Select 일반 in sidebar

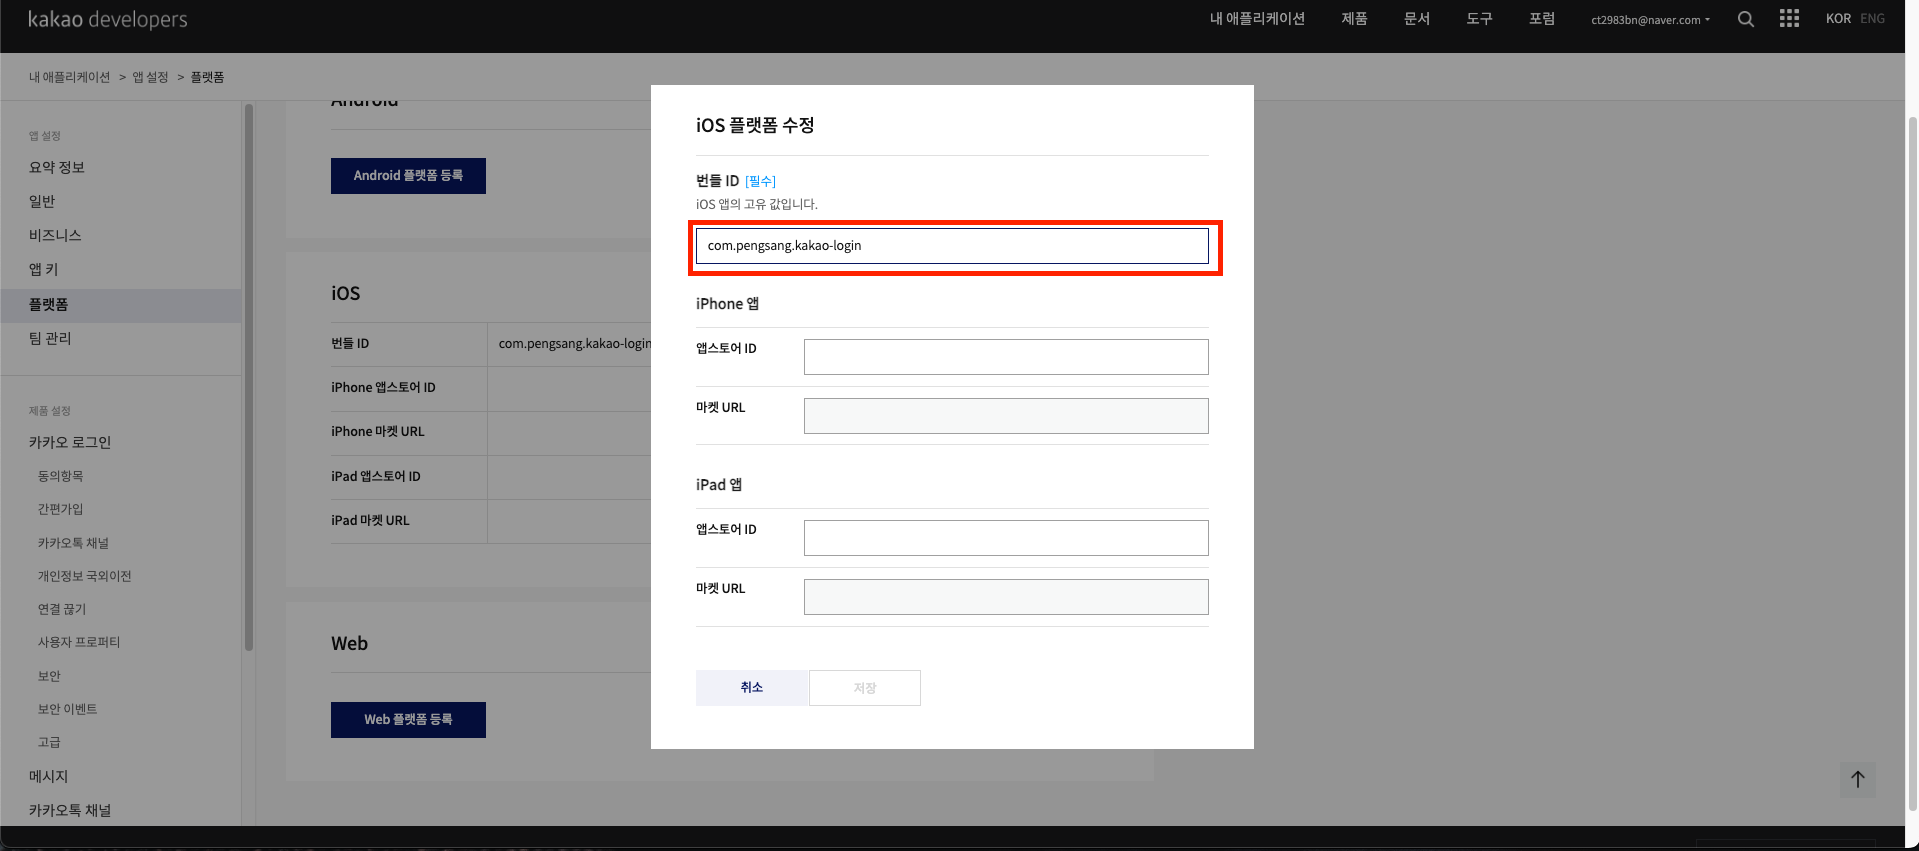(x=42, y=201)
